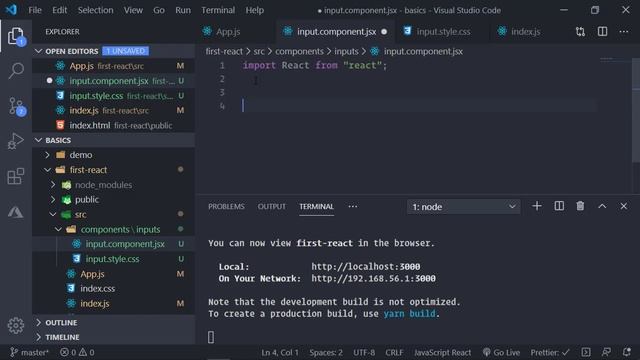640x360 pixels.
Task: Close the terminal panel
Action: 624,206
